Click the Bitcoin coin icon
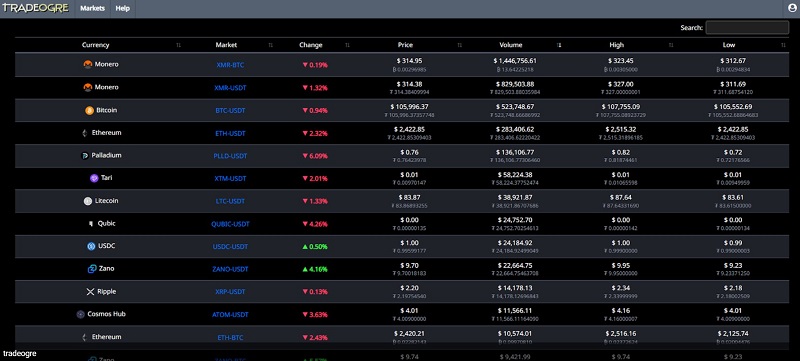The width and height of the screenshot is (800, 361). point(89,111)
